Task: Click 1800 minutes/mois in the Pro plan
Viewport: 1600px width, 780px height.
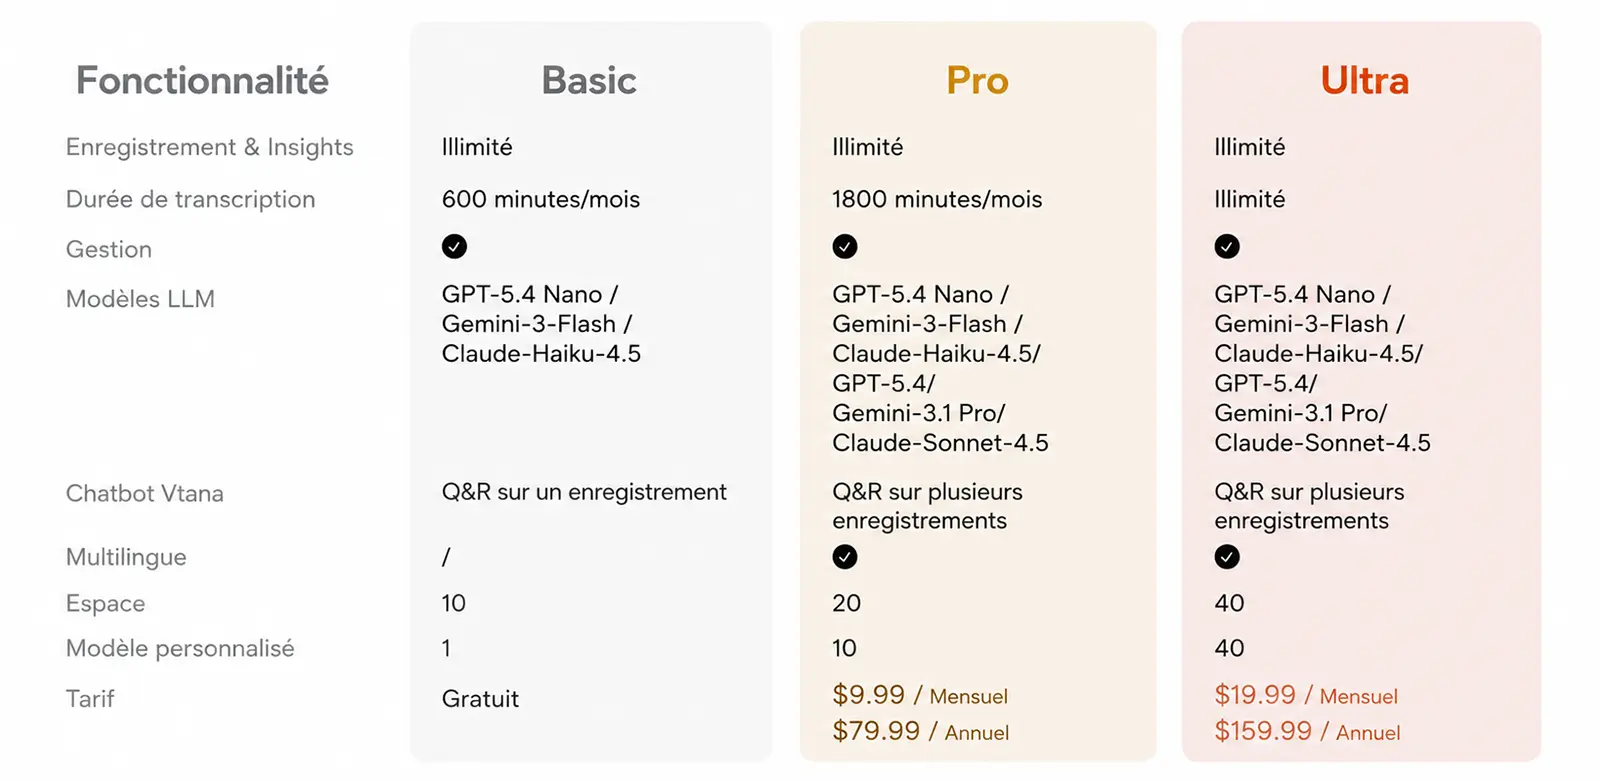Action: [x=937, y=199]
